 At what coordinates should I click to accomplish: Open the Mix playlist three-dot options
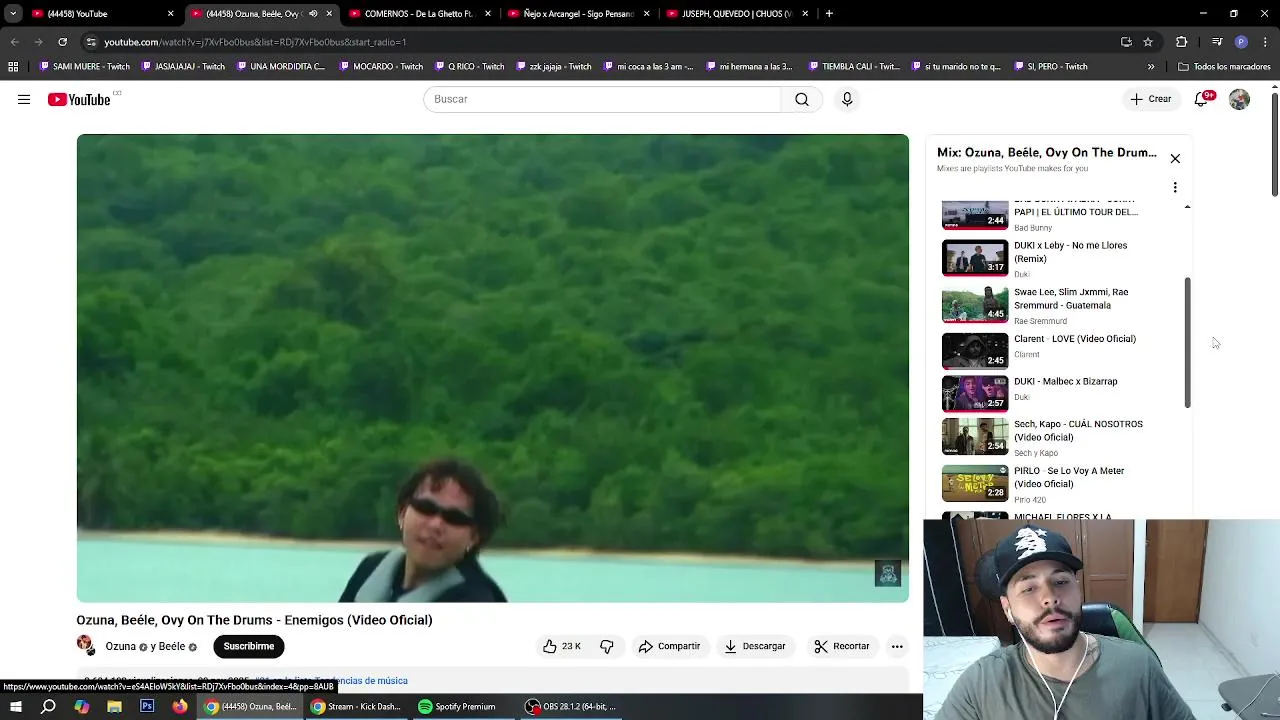pyautogui.click(x=1175, y=187)
